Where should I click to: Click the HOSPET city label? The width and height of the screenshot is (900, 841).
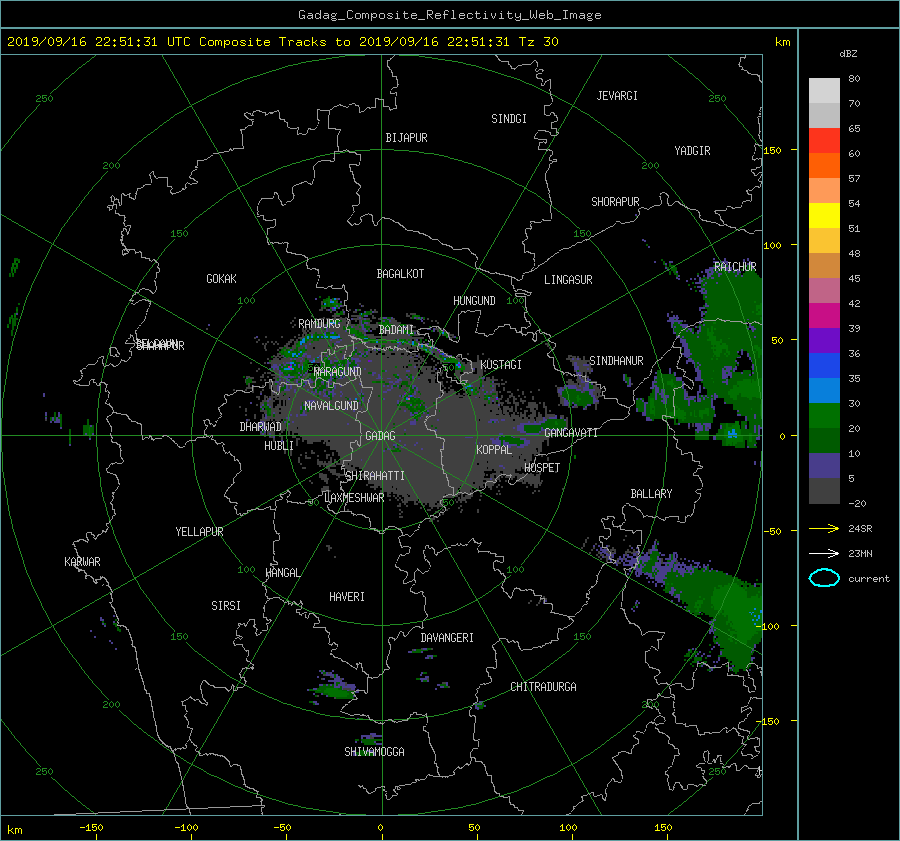pos(542,468)
